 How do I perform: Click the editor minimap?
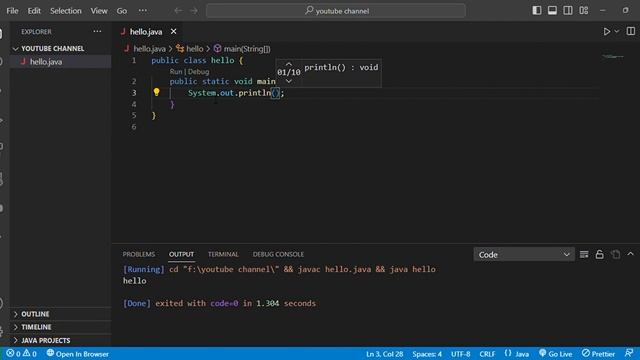pyautogui.click(x=612, y=57)
